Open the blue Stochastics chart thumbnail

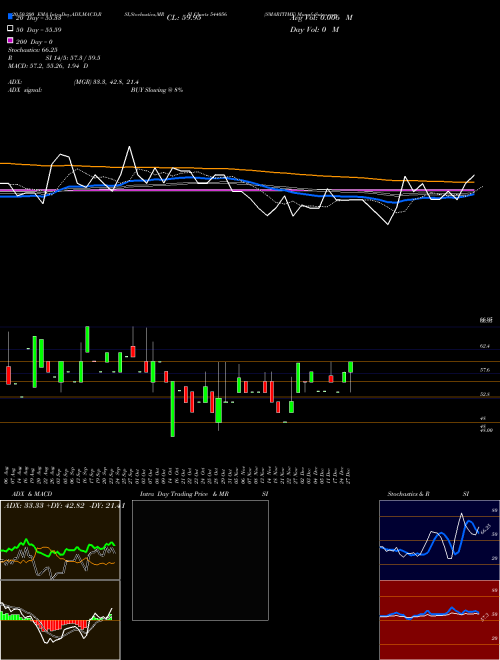(439, 540)
